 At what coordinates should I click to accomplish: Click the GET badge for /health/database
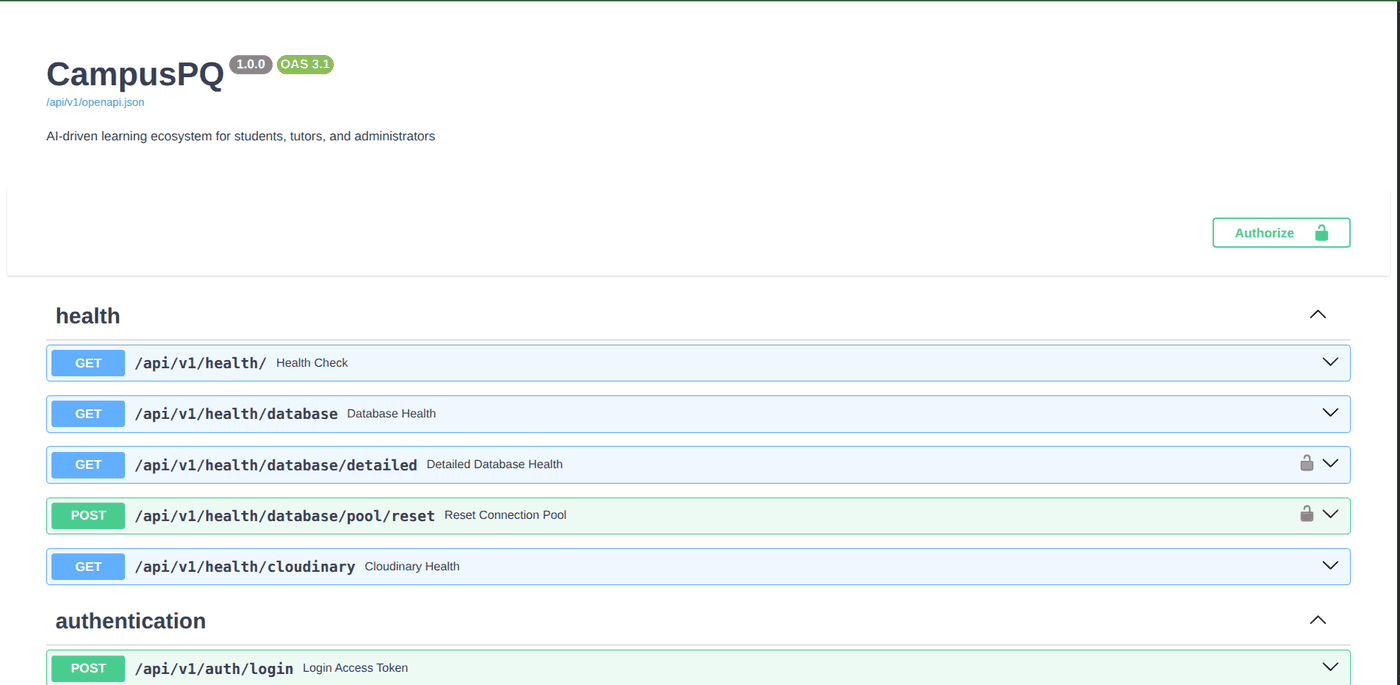[88, 414]
